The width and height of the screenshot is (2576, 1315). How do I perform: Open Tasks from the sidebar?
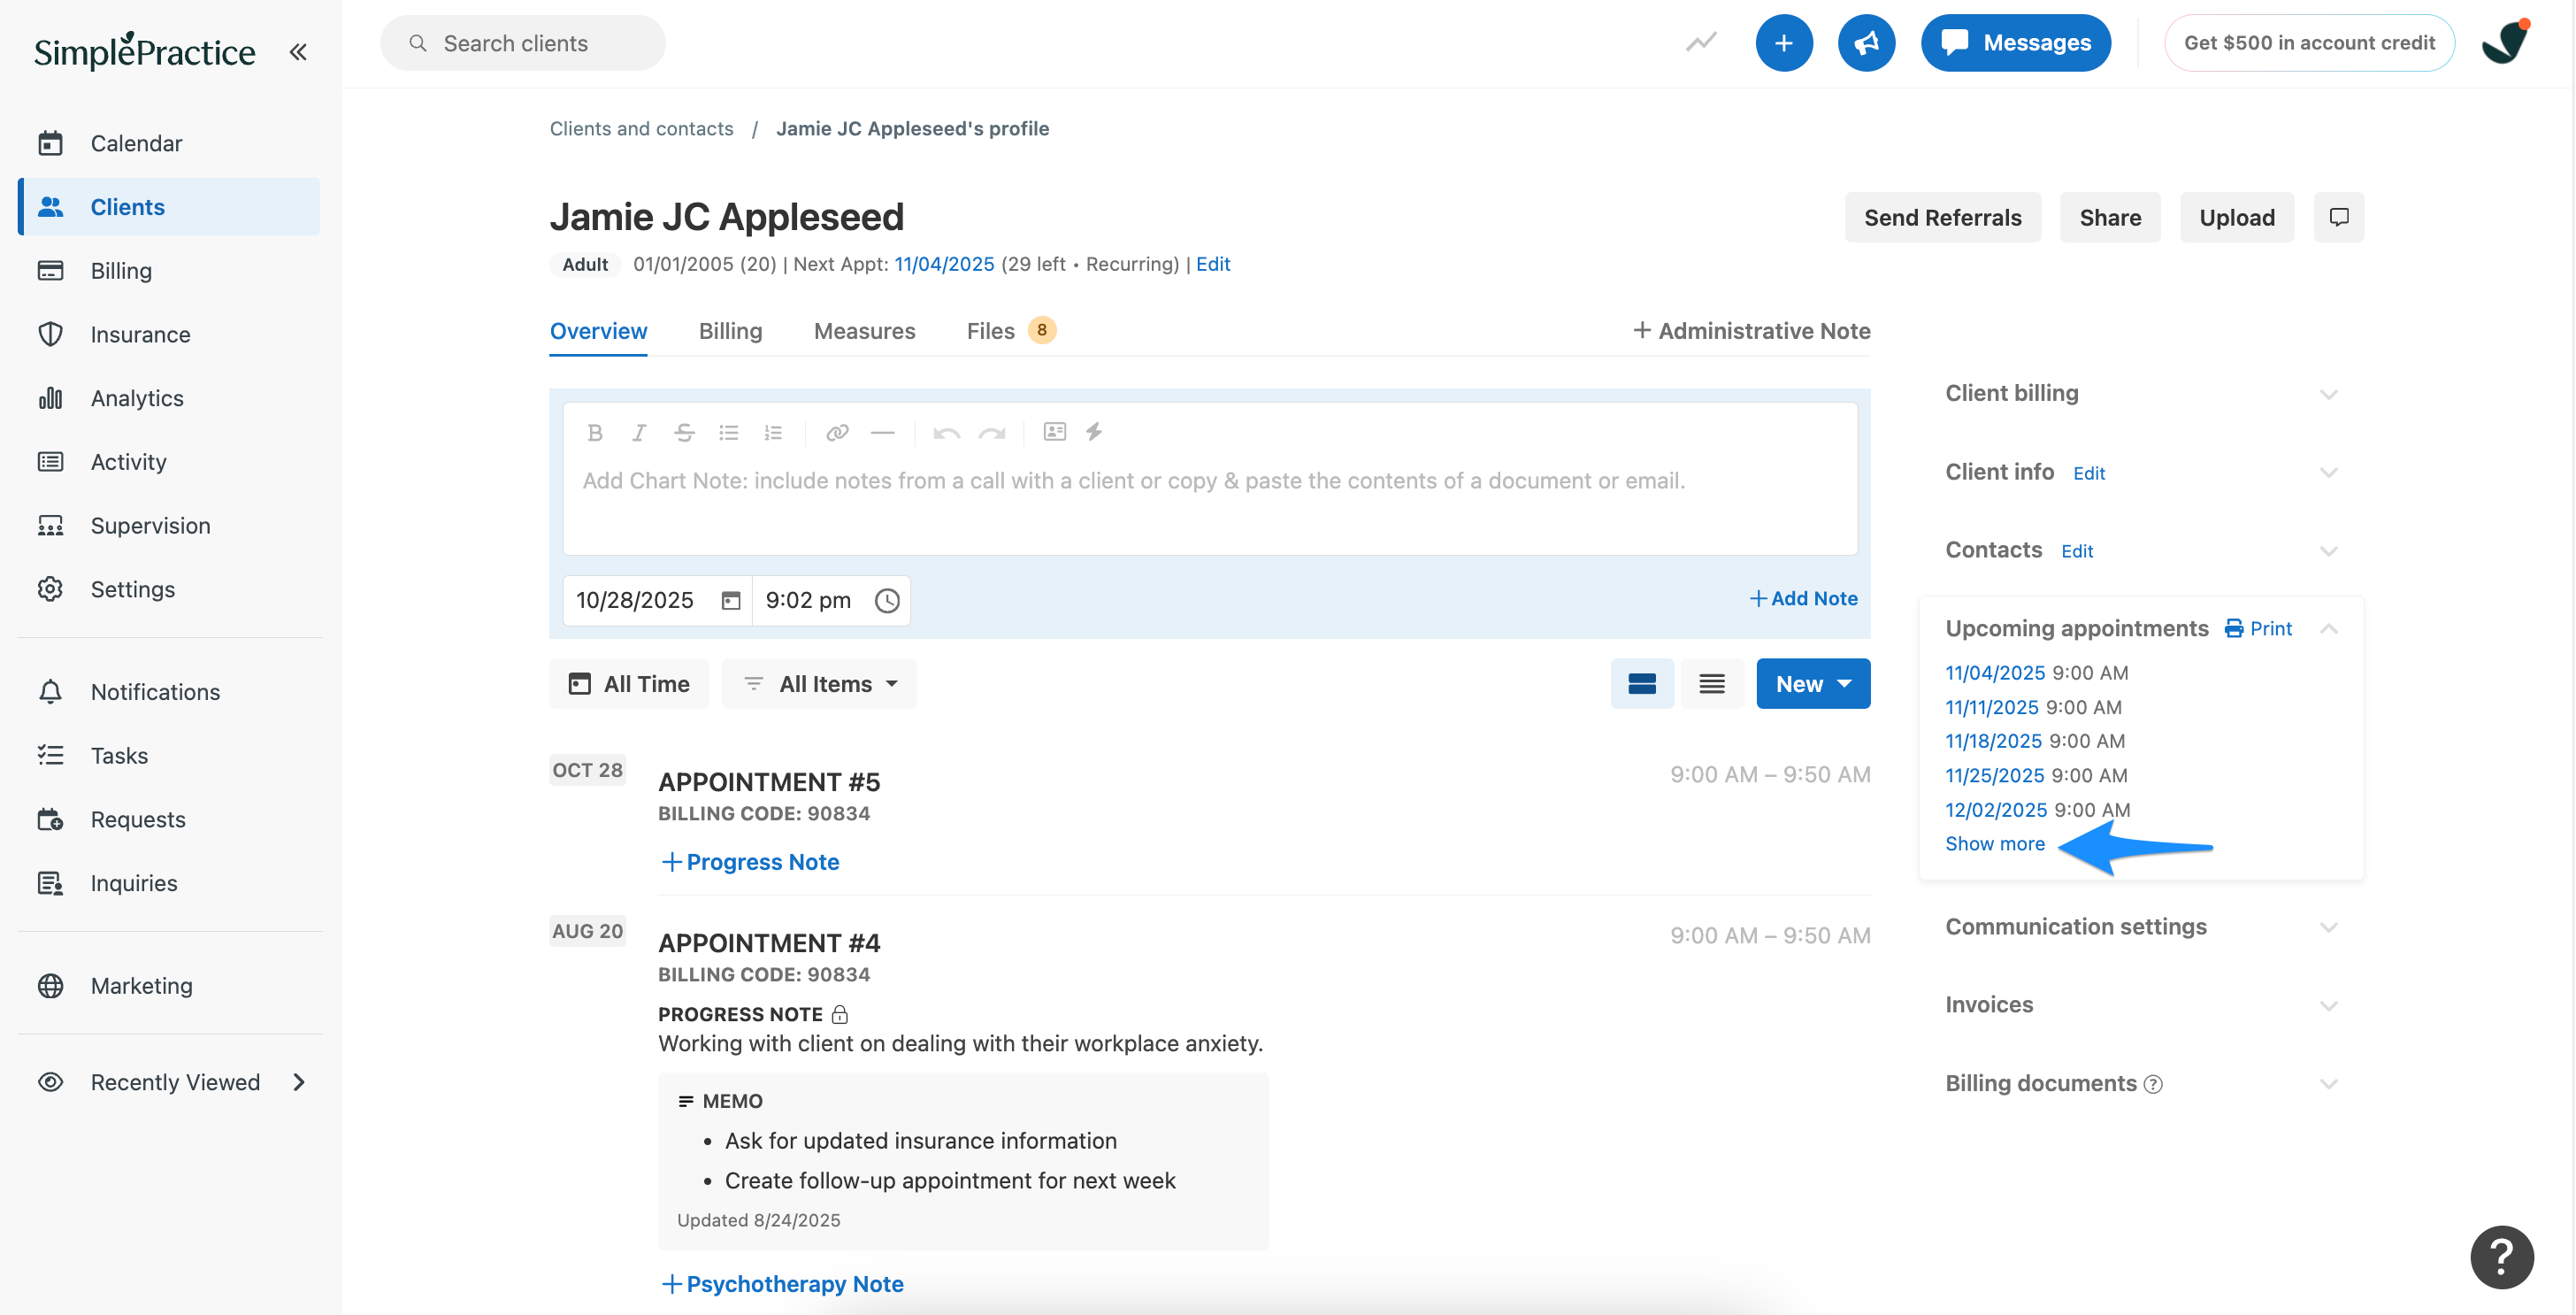point(169,755)
